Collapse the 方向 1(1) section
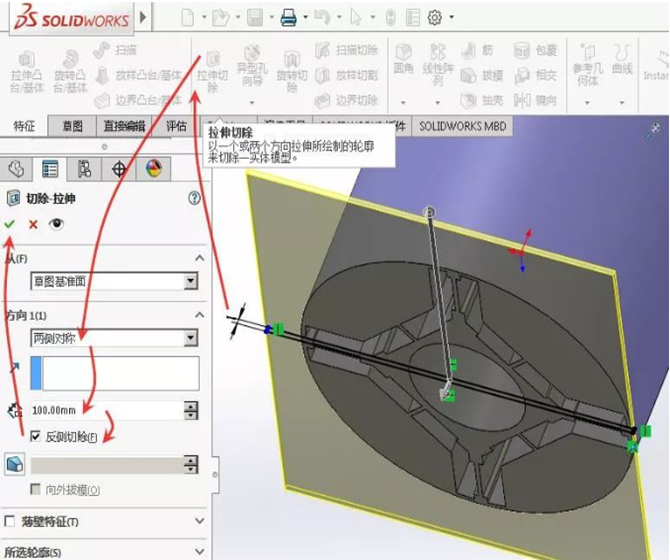The height and width of the screenshot is (560, 670). (200, 315)
